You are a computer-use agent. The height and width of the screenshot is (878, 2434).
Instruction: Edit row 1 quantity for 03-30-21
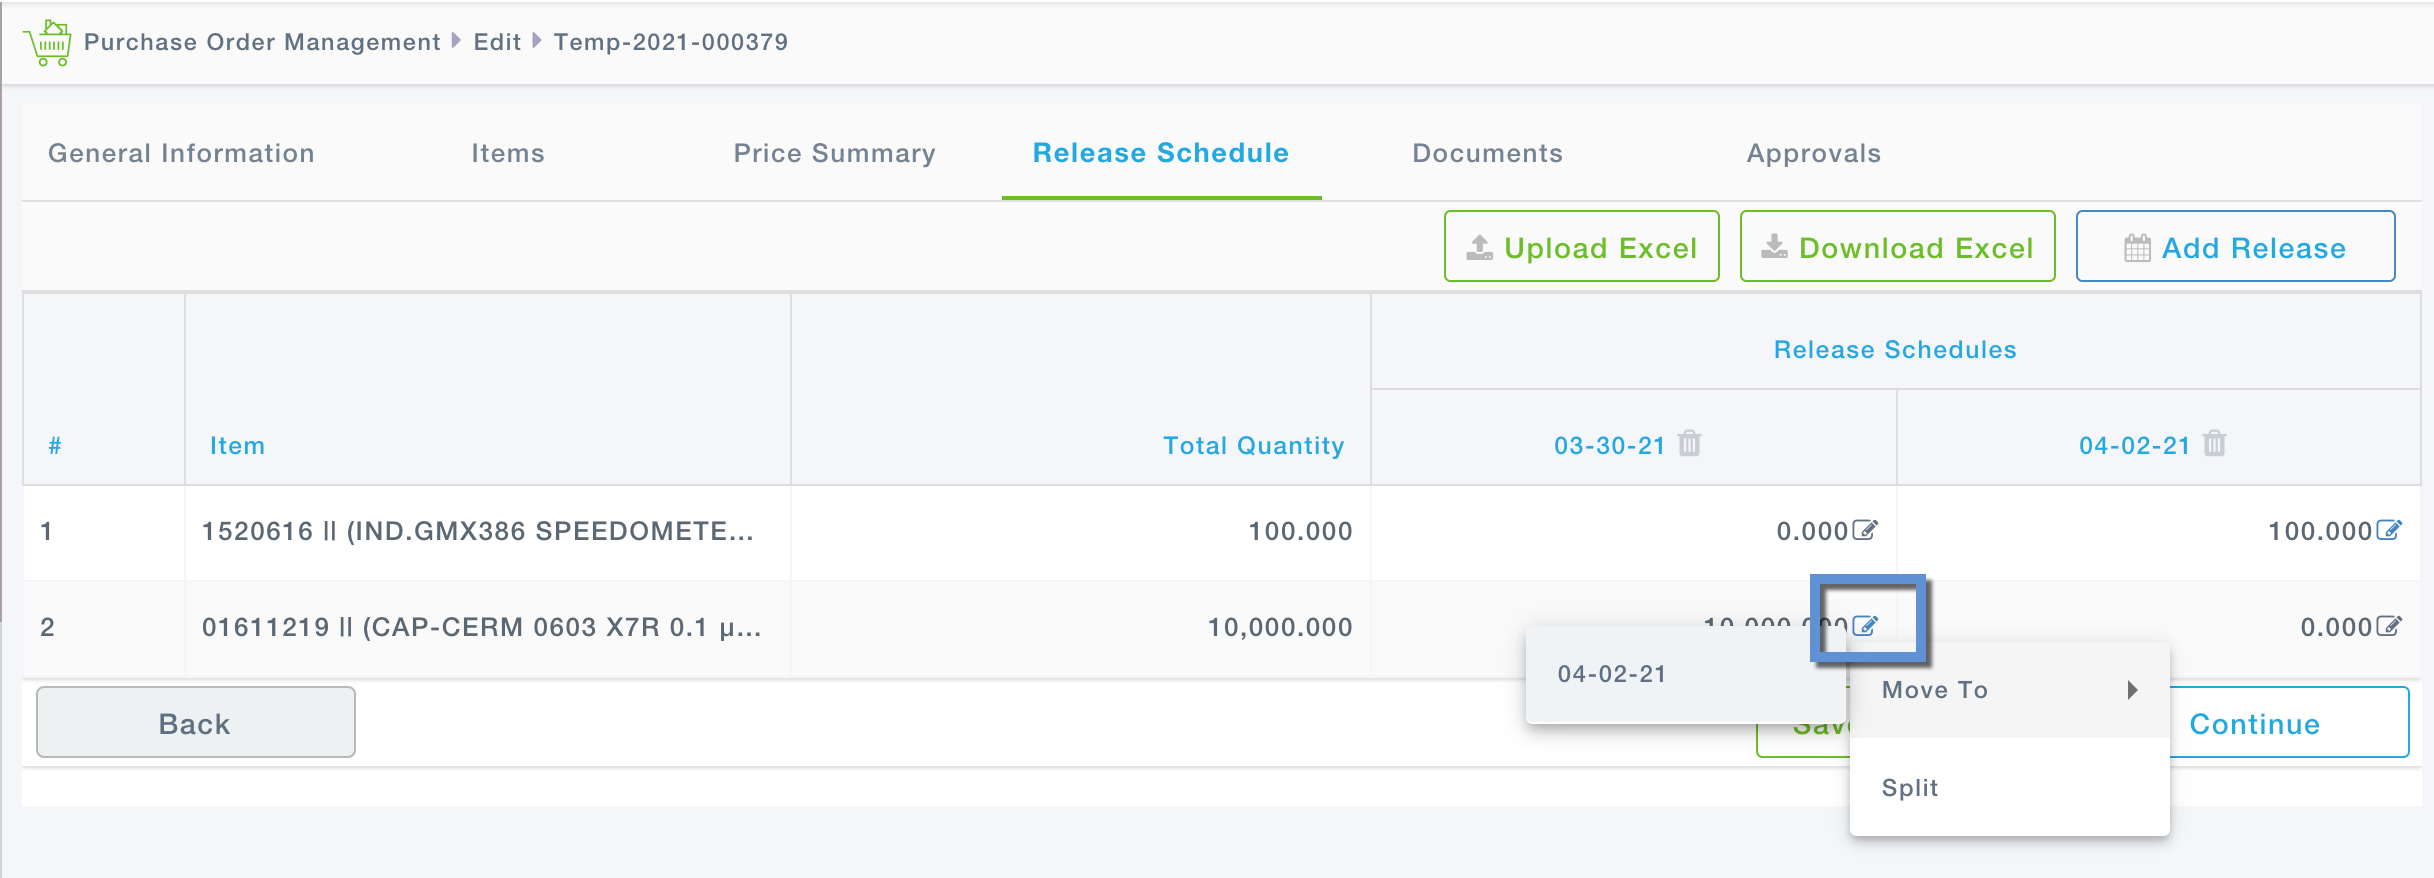click(x=1865, y=530)
